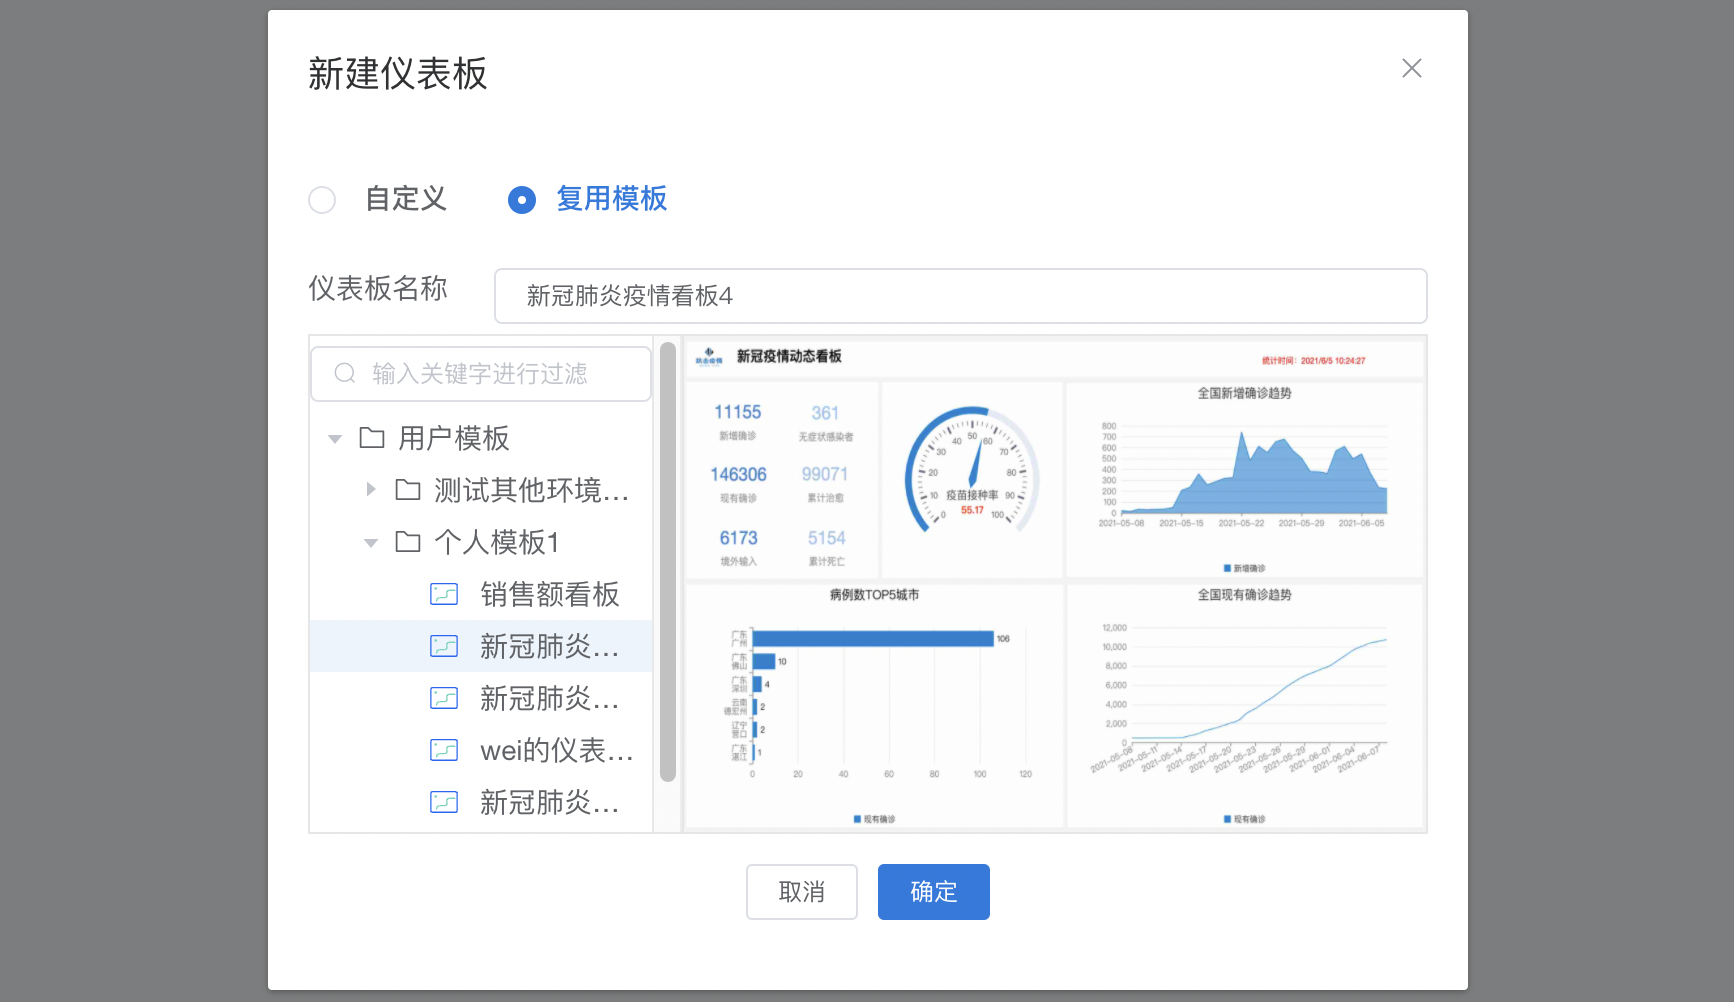Click the wei的仪表 dashboard icon
The width and height of the screenshot is (1734, 1002).
point(444,750)
